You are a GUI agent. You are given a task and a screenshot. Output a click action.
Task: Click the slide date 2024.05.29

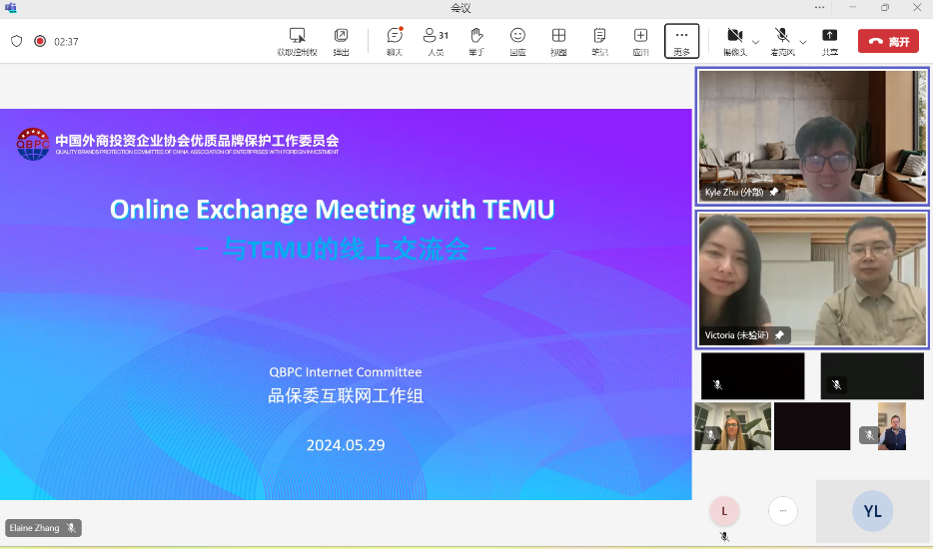coord(345,445)
